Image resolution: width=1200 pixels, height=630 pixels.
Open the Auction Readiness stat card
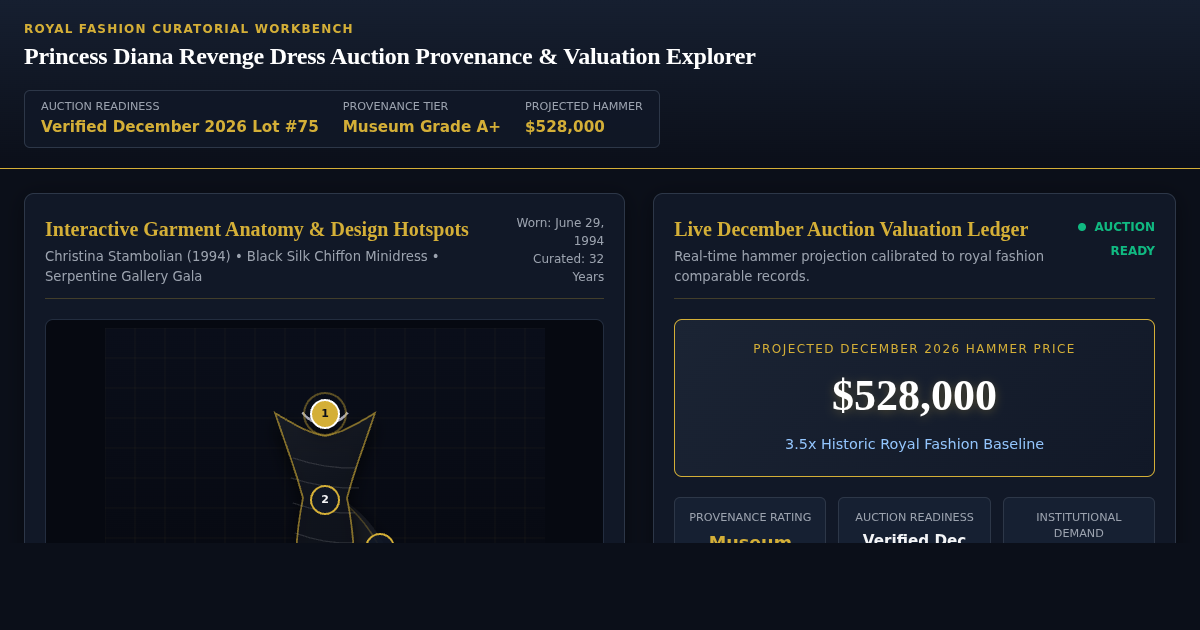[914, 520]
